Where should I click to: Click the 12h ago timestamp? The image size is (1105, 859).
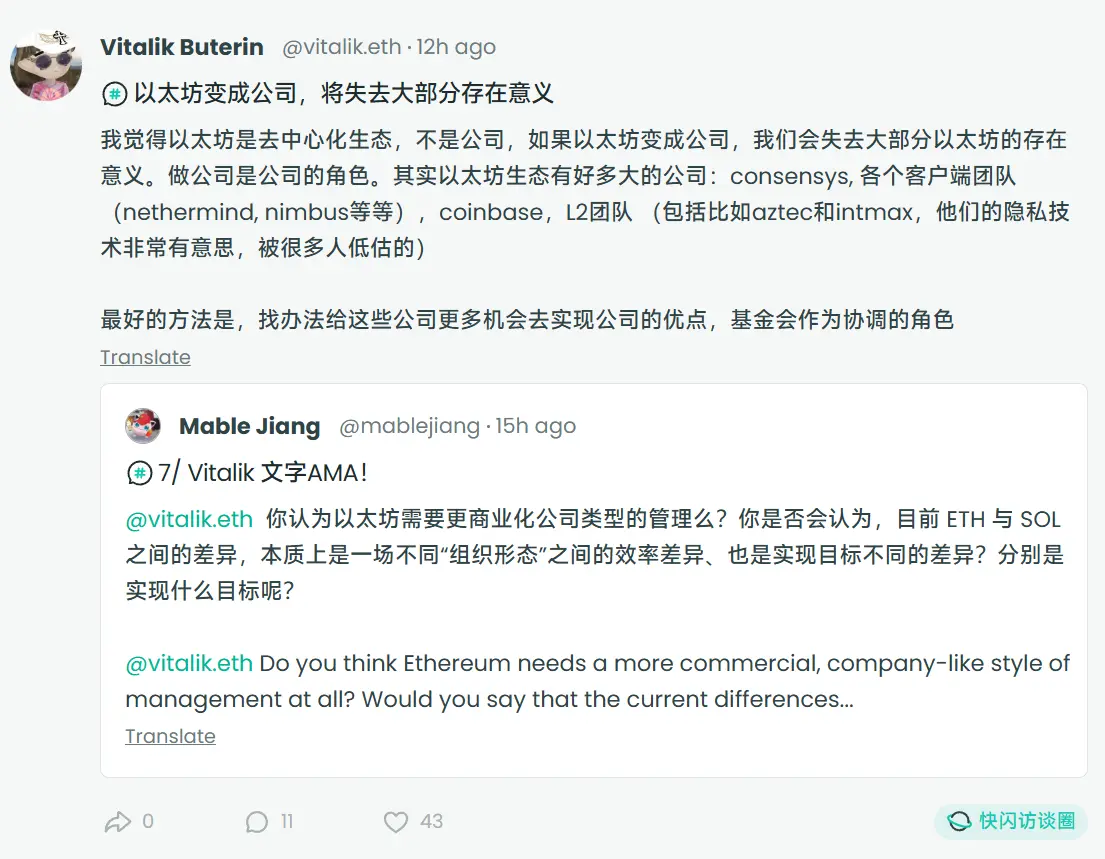point(456,47)
